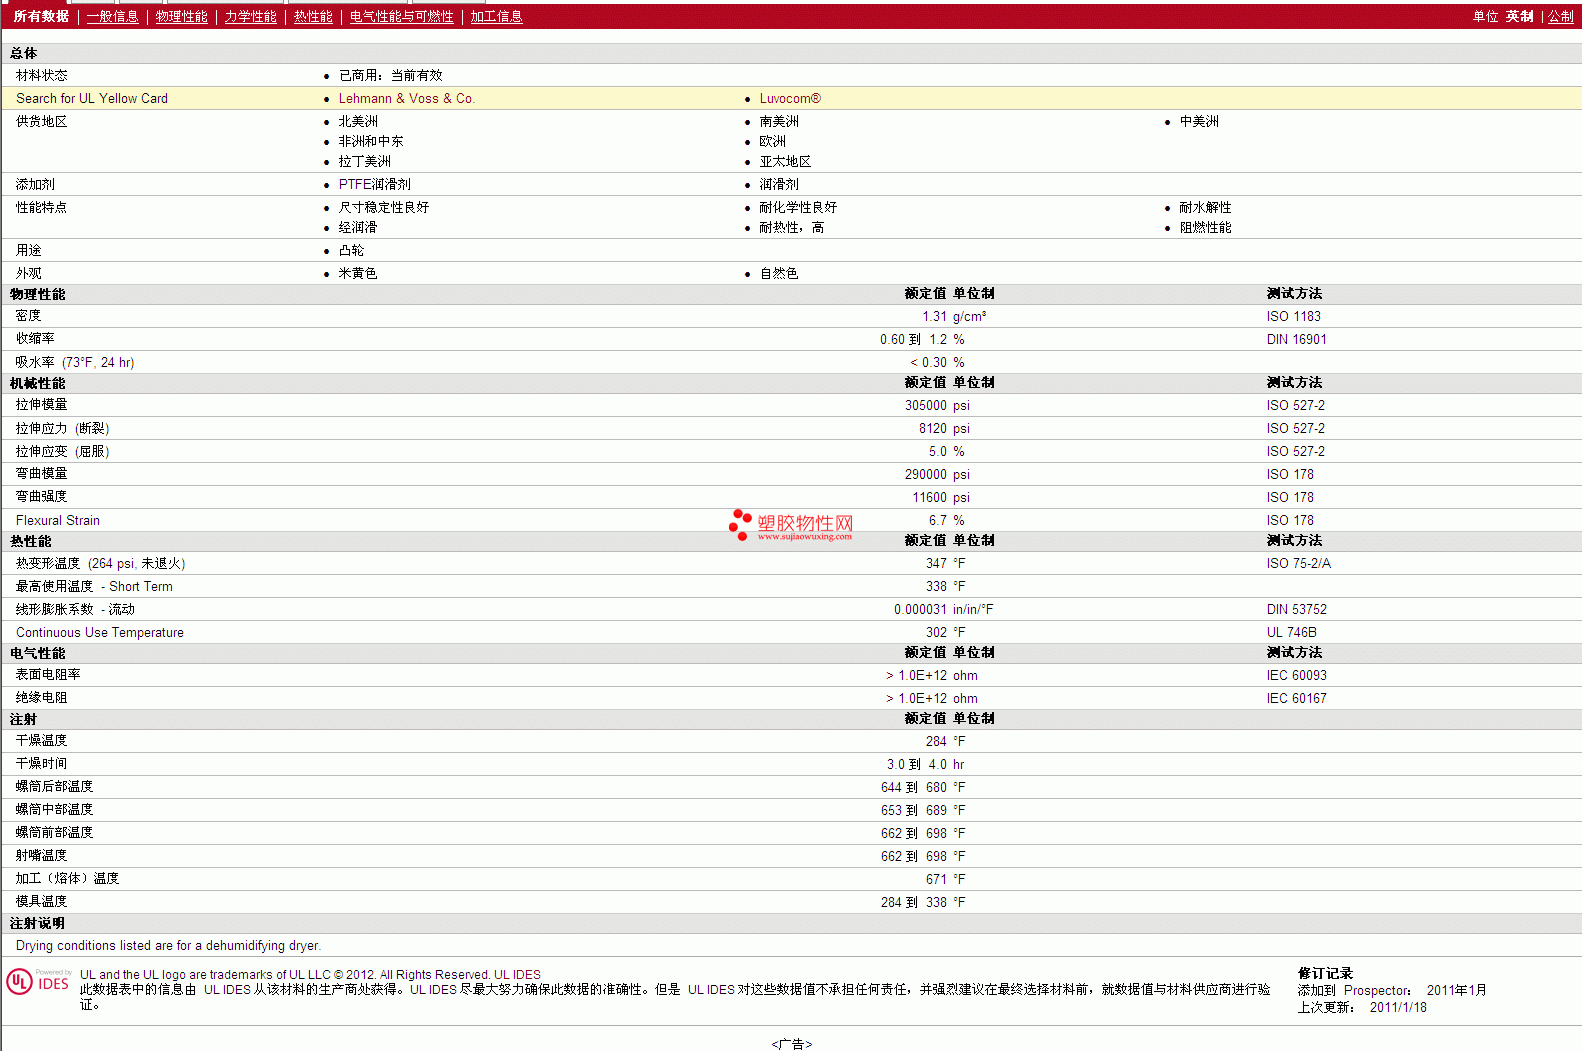
Task: Click expansion coefficient 0.000031
Action: 920,609
